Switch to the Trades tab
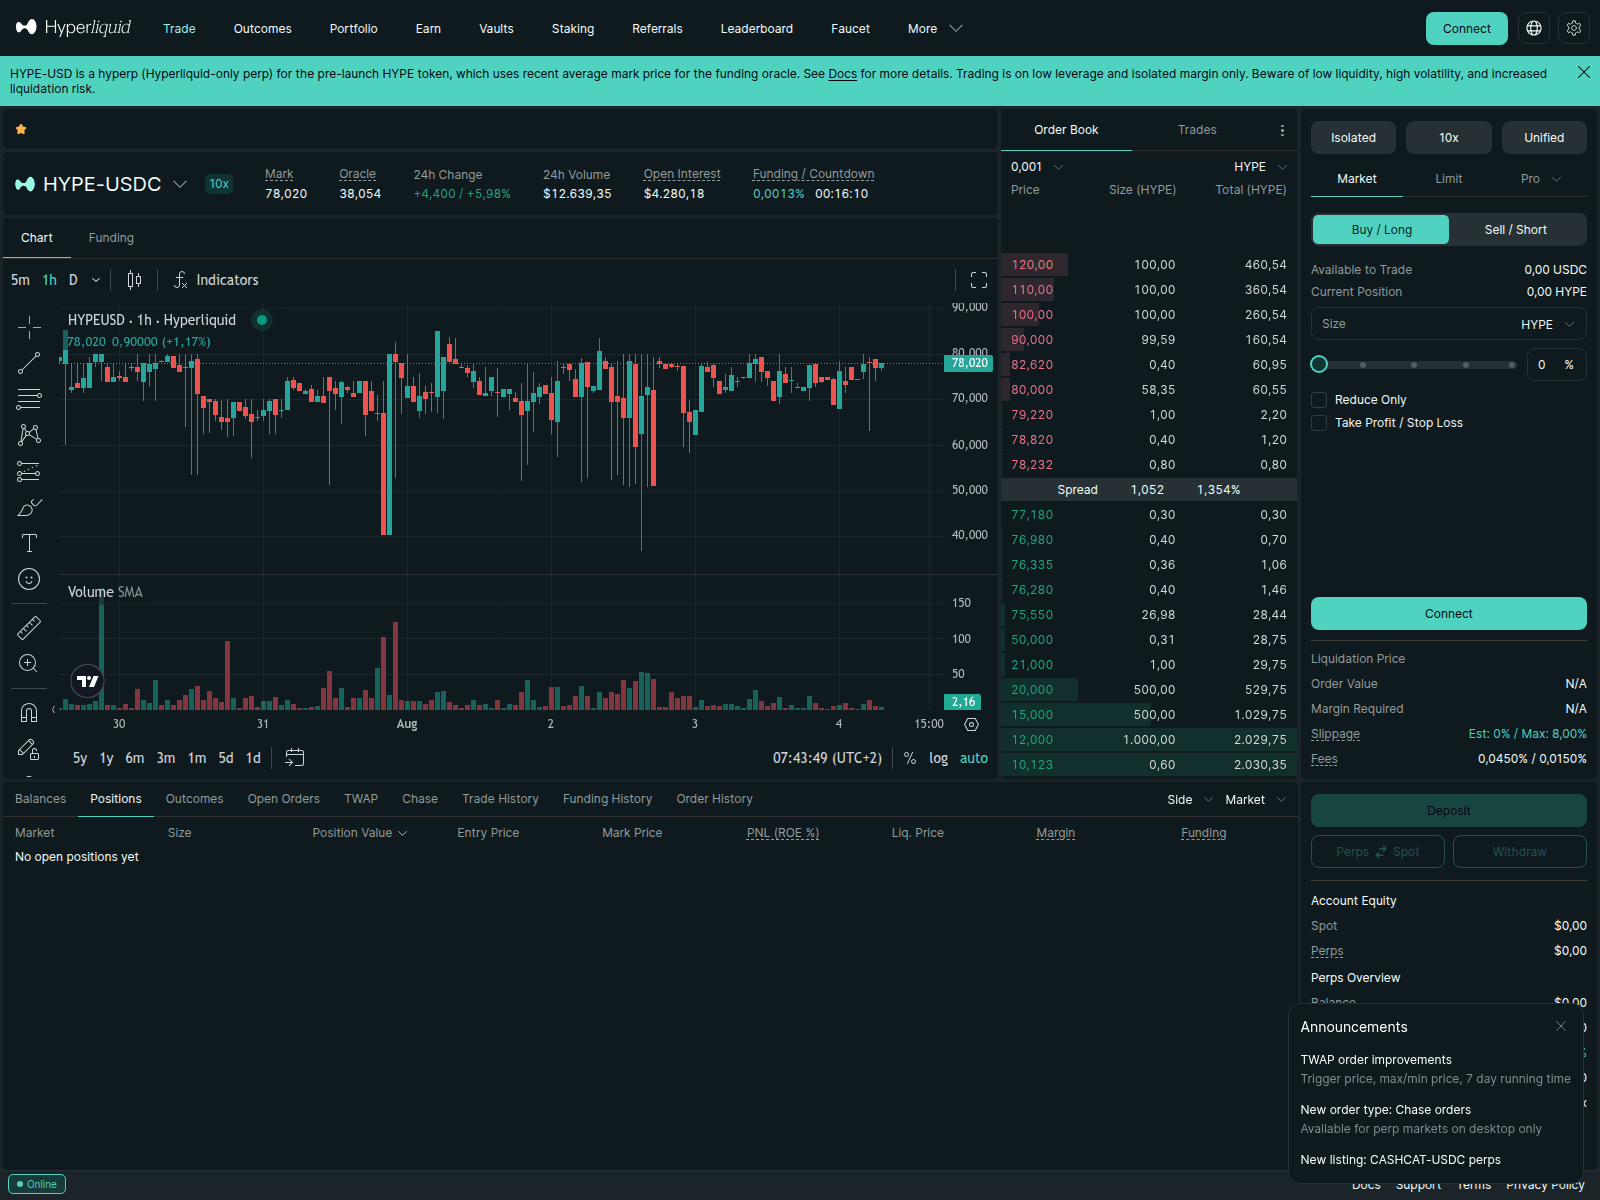The image size is (1600, 1200). [1197, 130]
